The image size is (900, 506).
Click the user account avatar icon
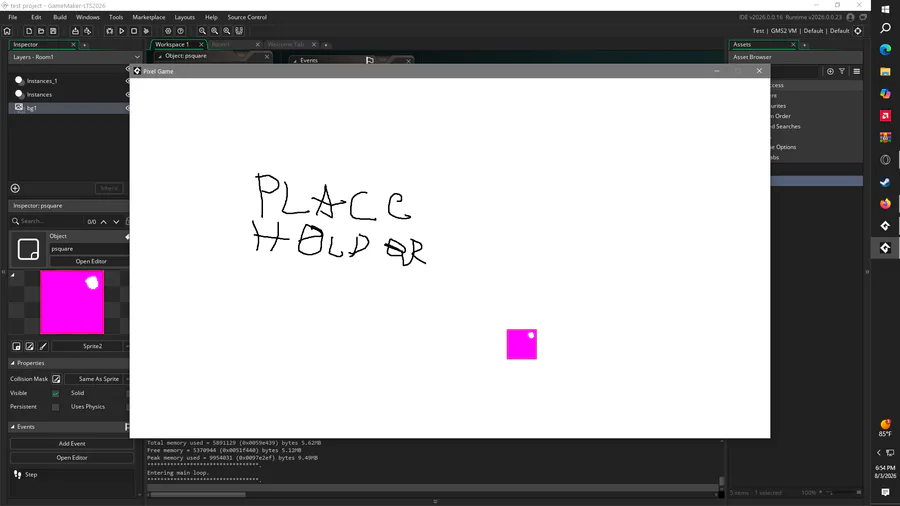click(x=851, y=17)
